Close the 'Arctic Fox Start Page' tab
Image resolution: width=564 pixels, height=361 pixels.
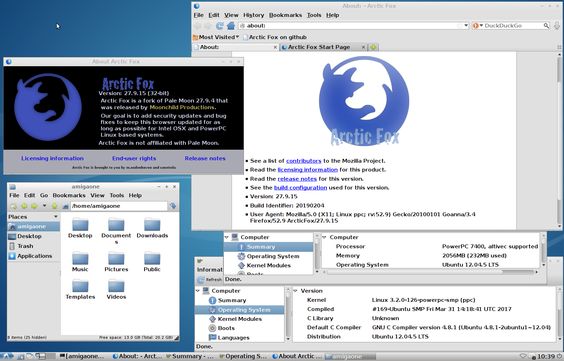click(363, 47)
